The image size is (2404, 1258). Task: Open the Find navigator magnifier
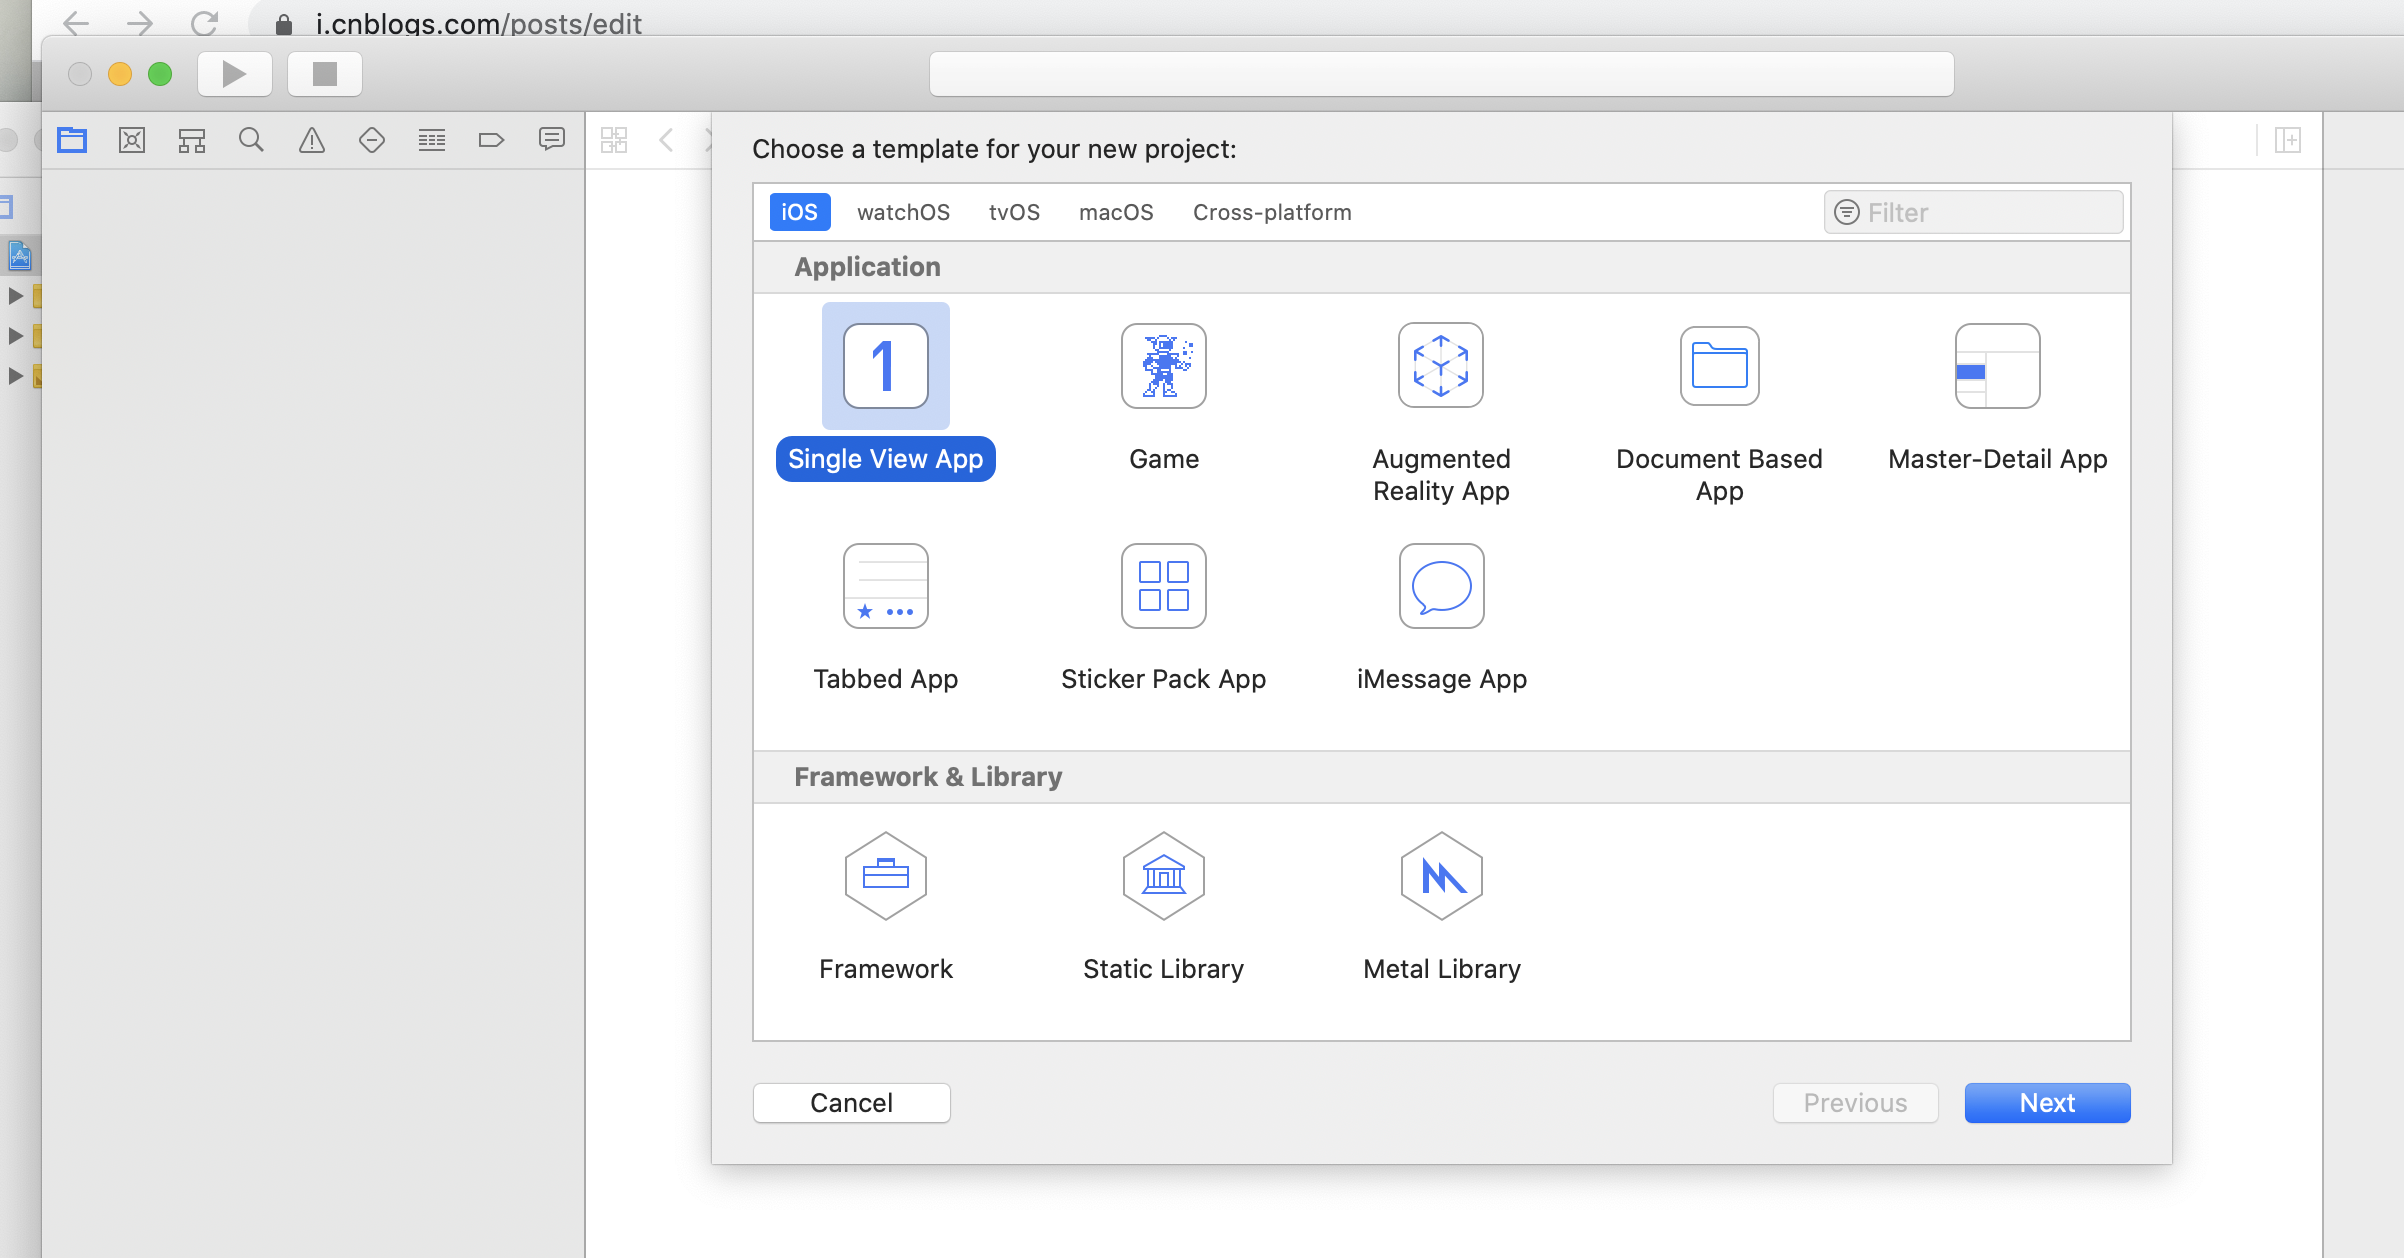tap(252, 140)
